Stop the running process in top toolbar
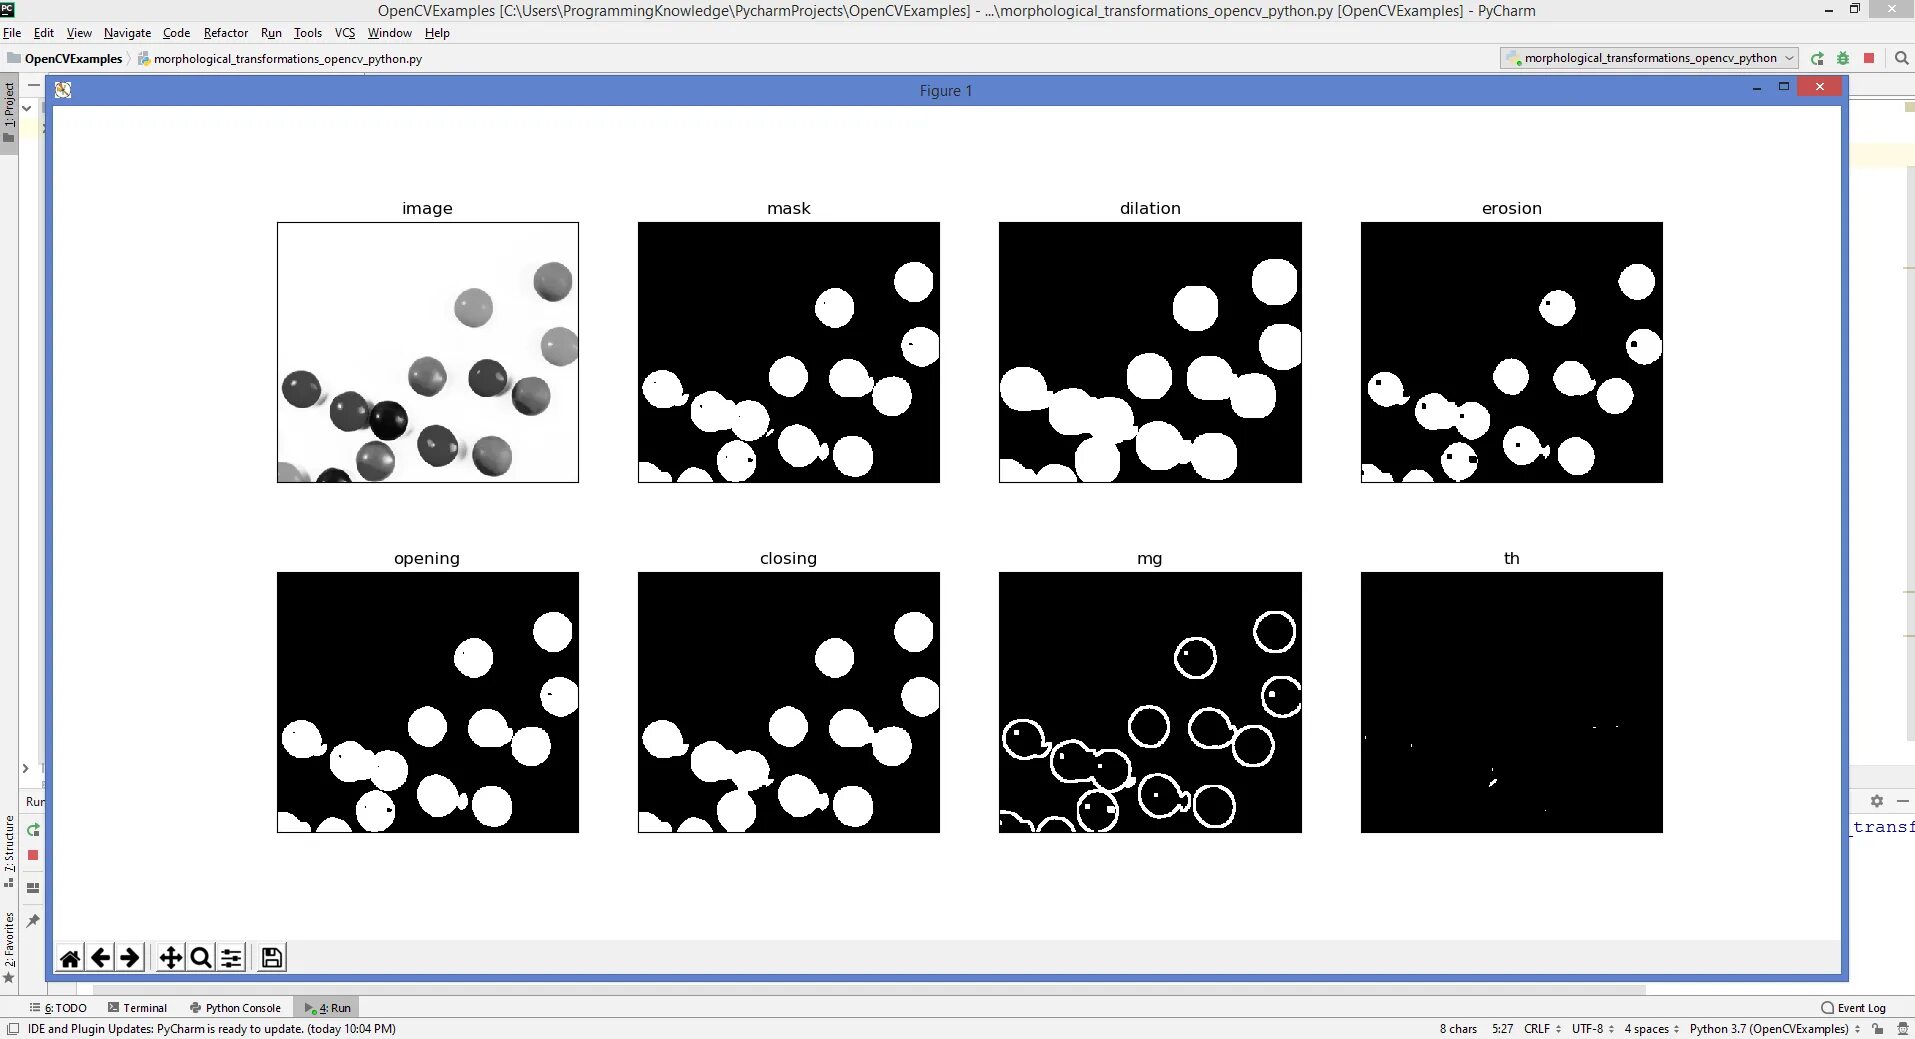1915x1039 pixels. click(x=1869, y=58)
